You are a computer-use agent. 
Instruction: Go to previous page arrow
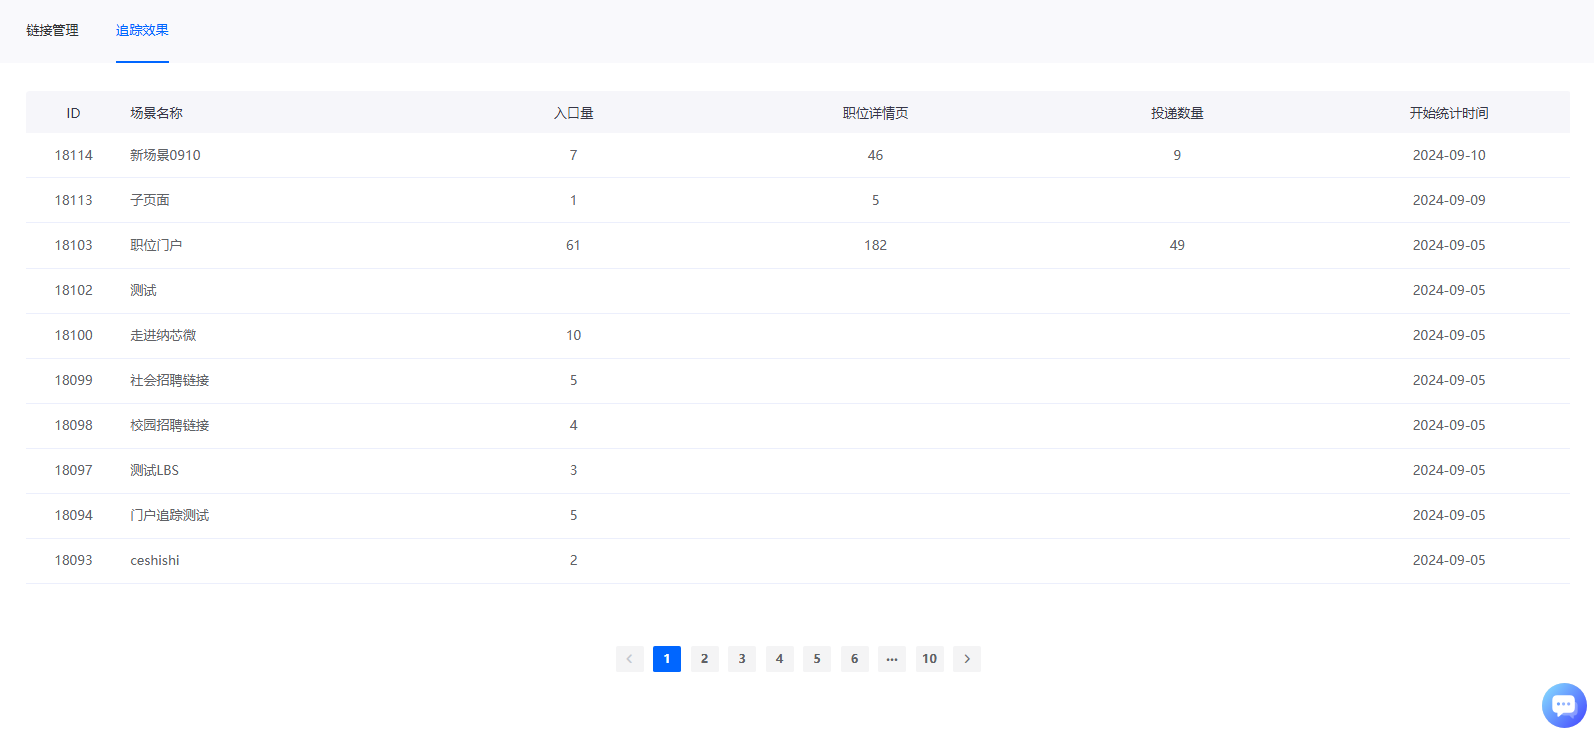pyautogui.click(x=629, y=659)
